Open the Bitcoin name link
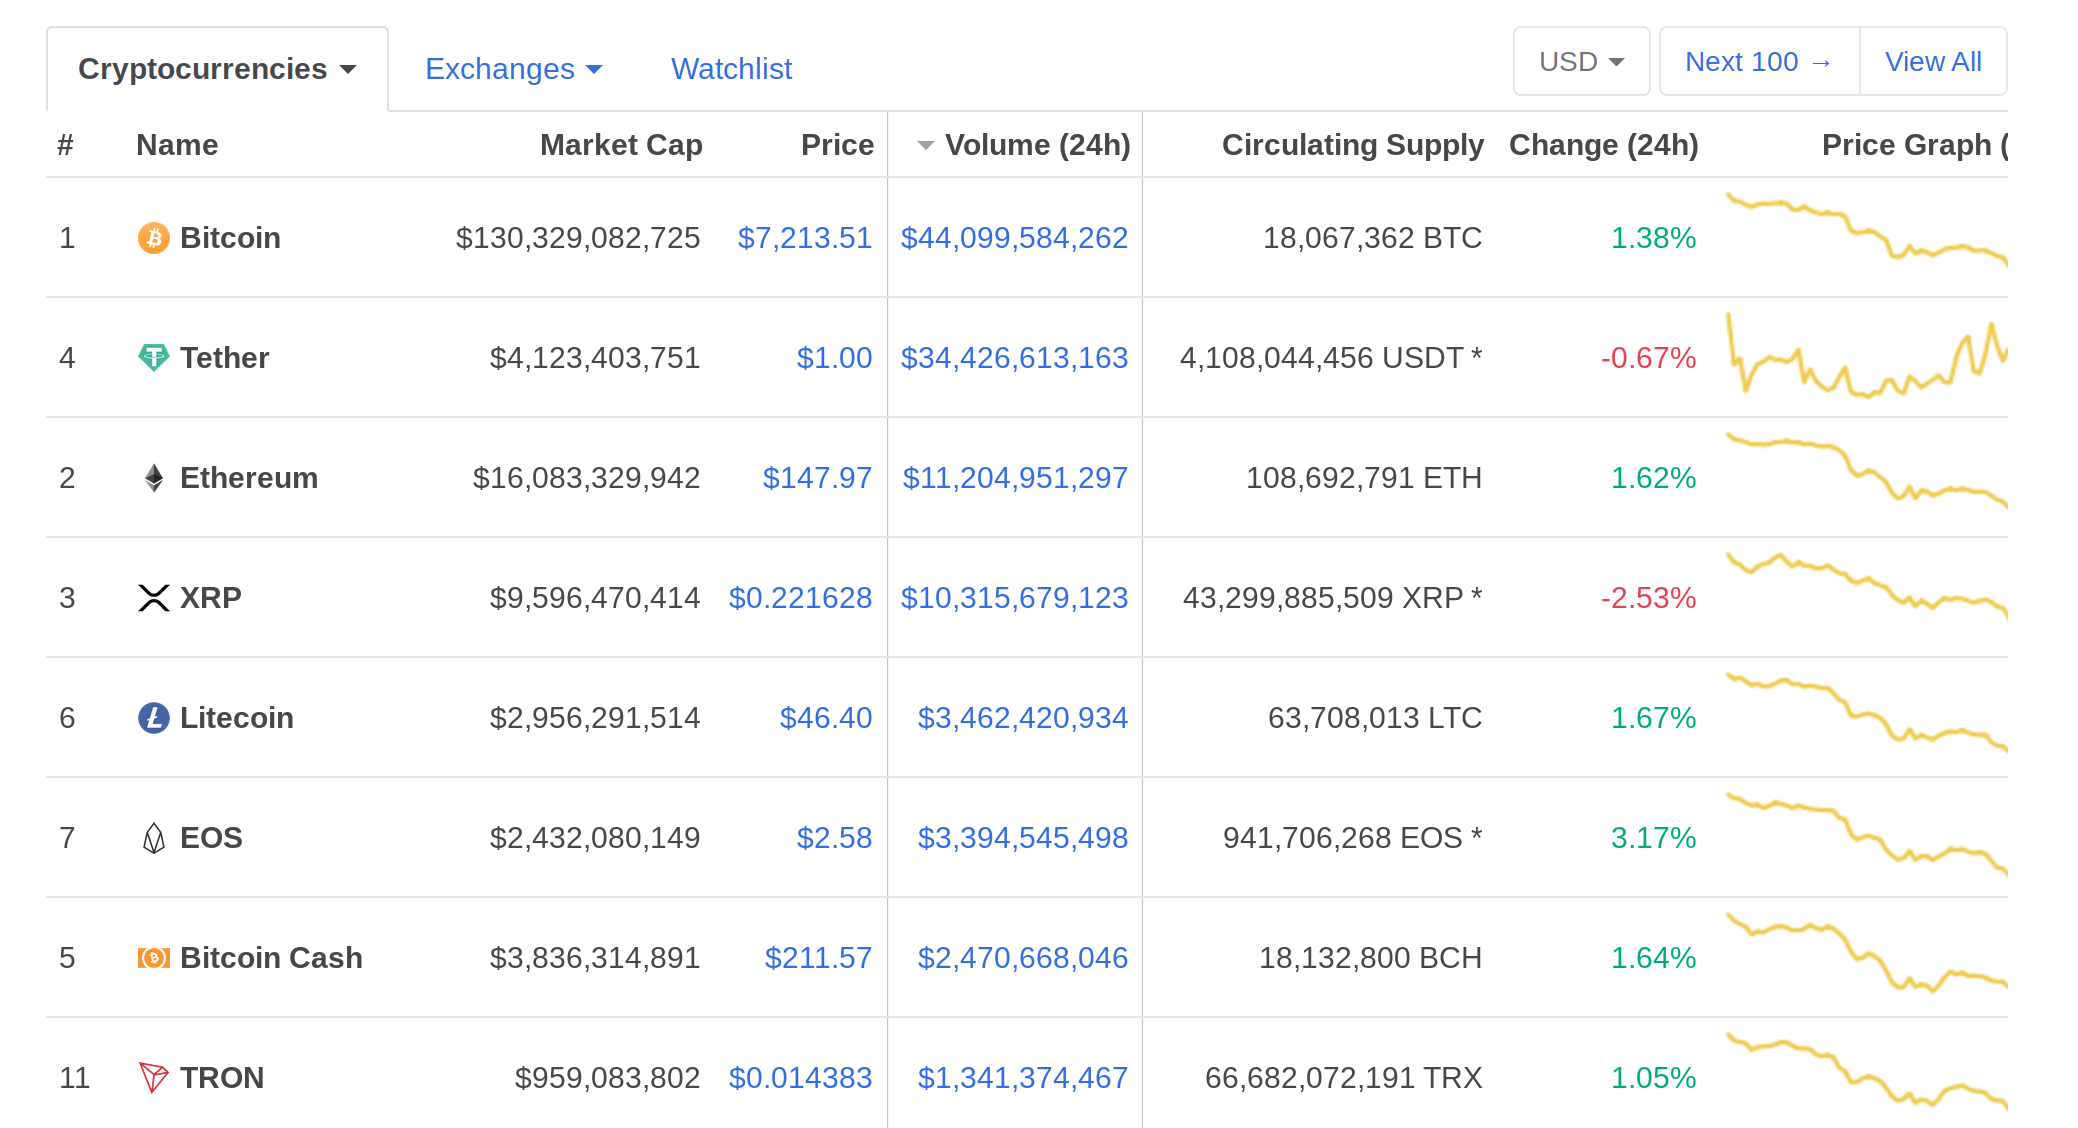2078x1128 pixels. click(230, 238)
